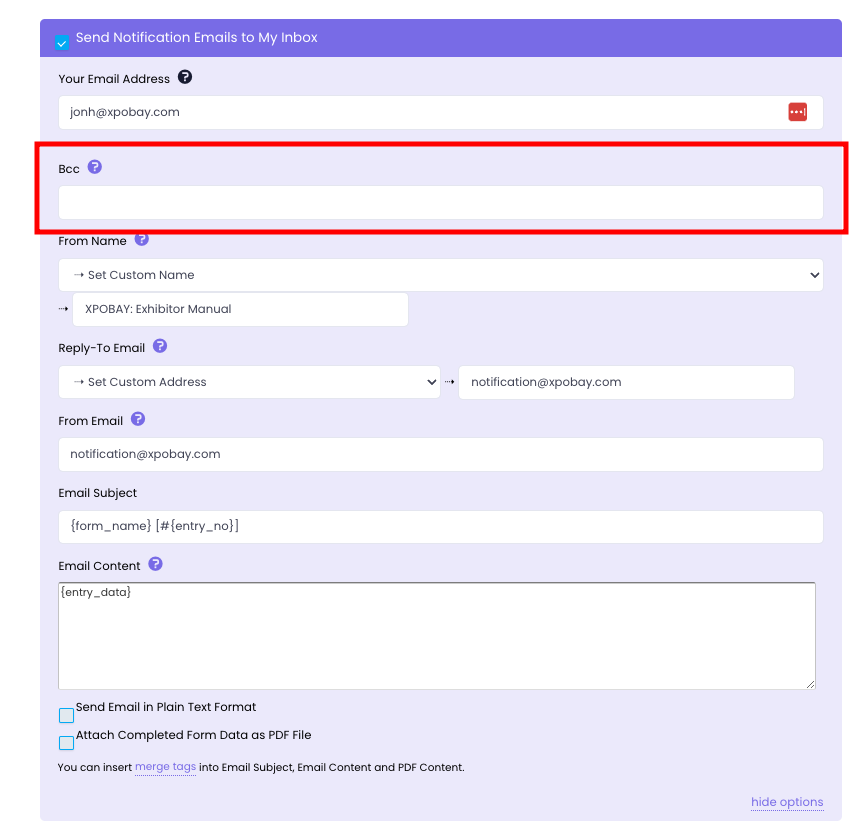Screen dimensions: 865x831
Task: Click the Email Content textarea resize handle
Action: click(x=810, y=684)
